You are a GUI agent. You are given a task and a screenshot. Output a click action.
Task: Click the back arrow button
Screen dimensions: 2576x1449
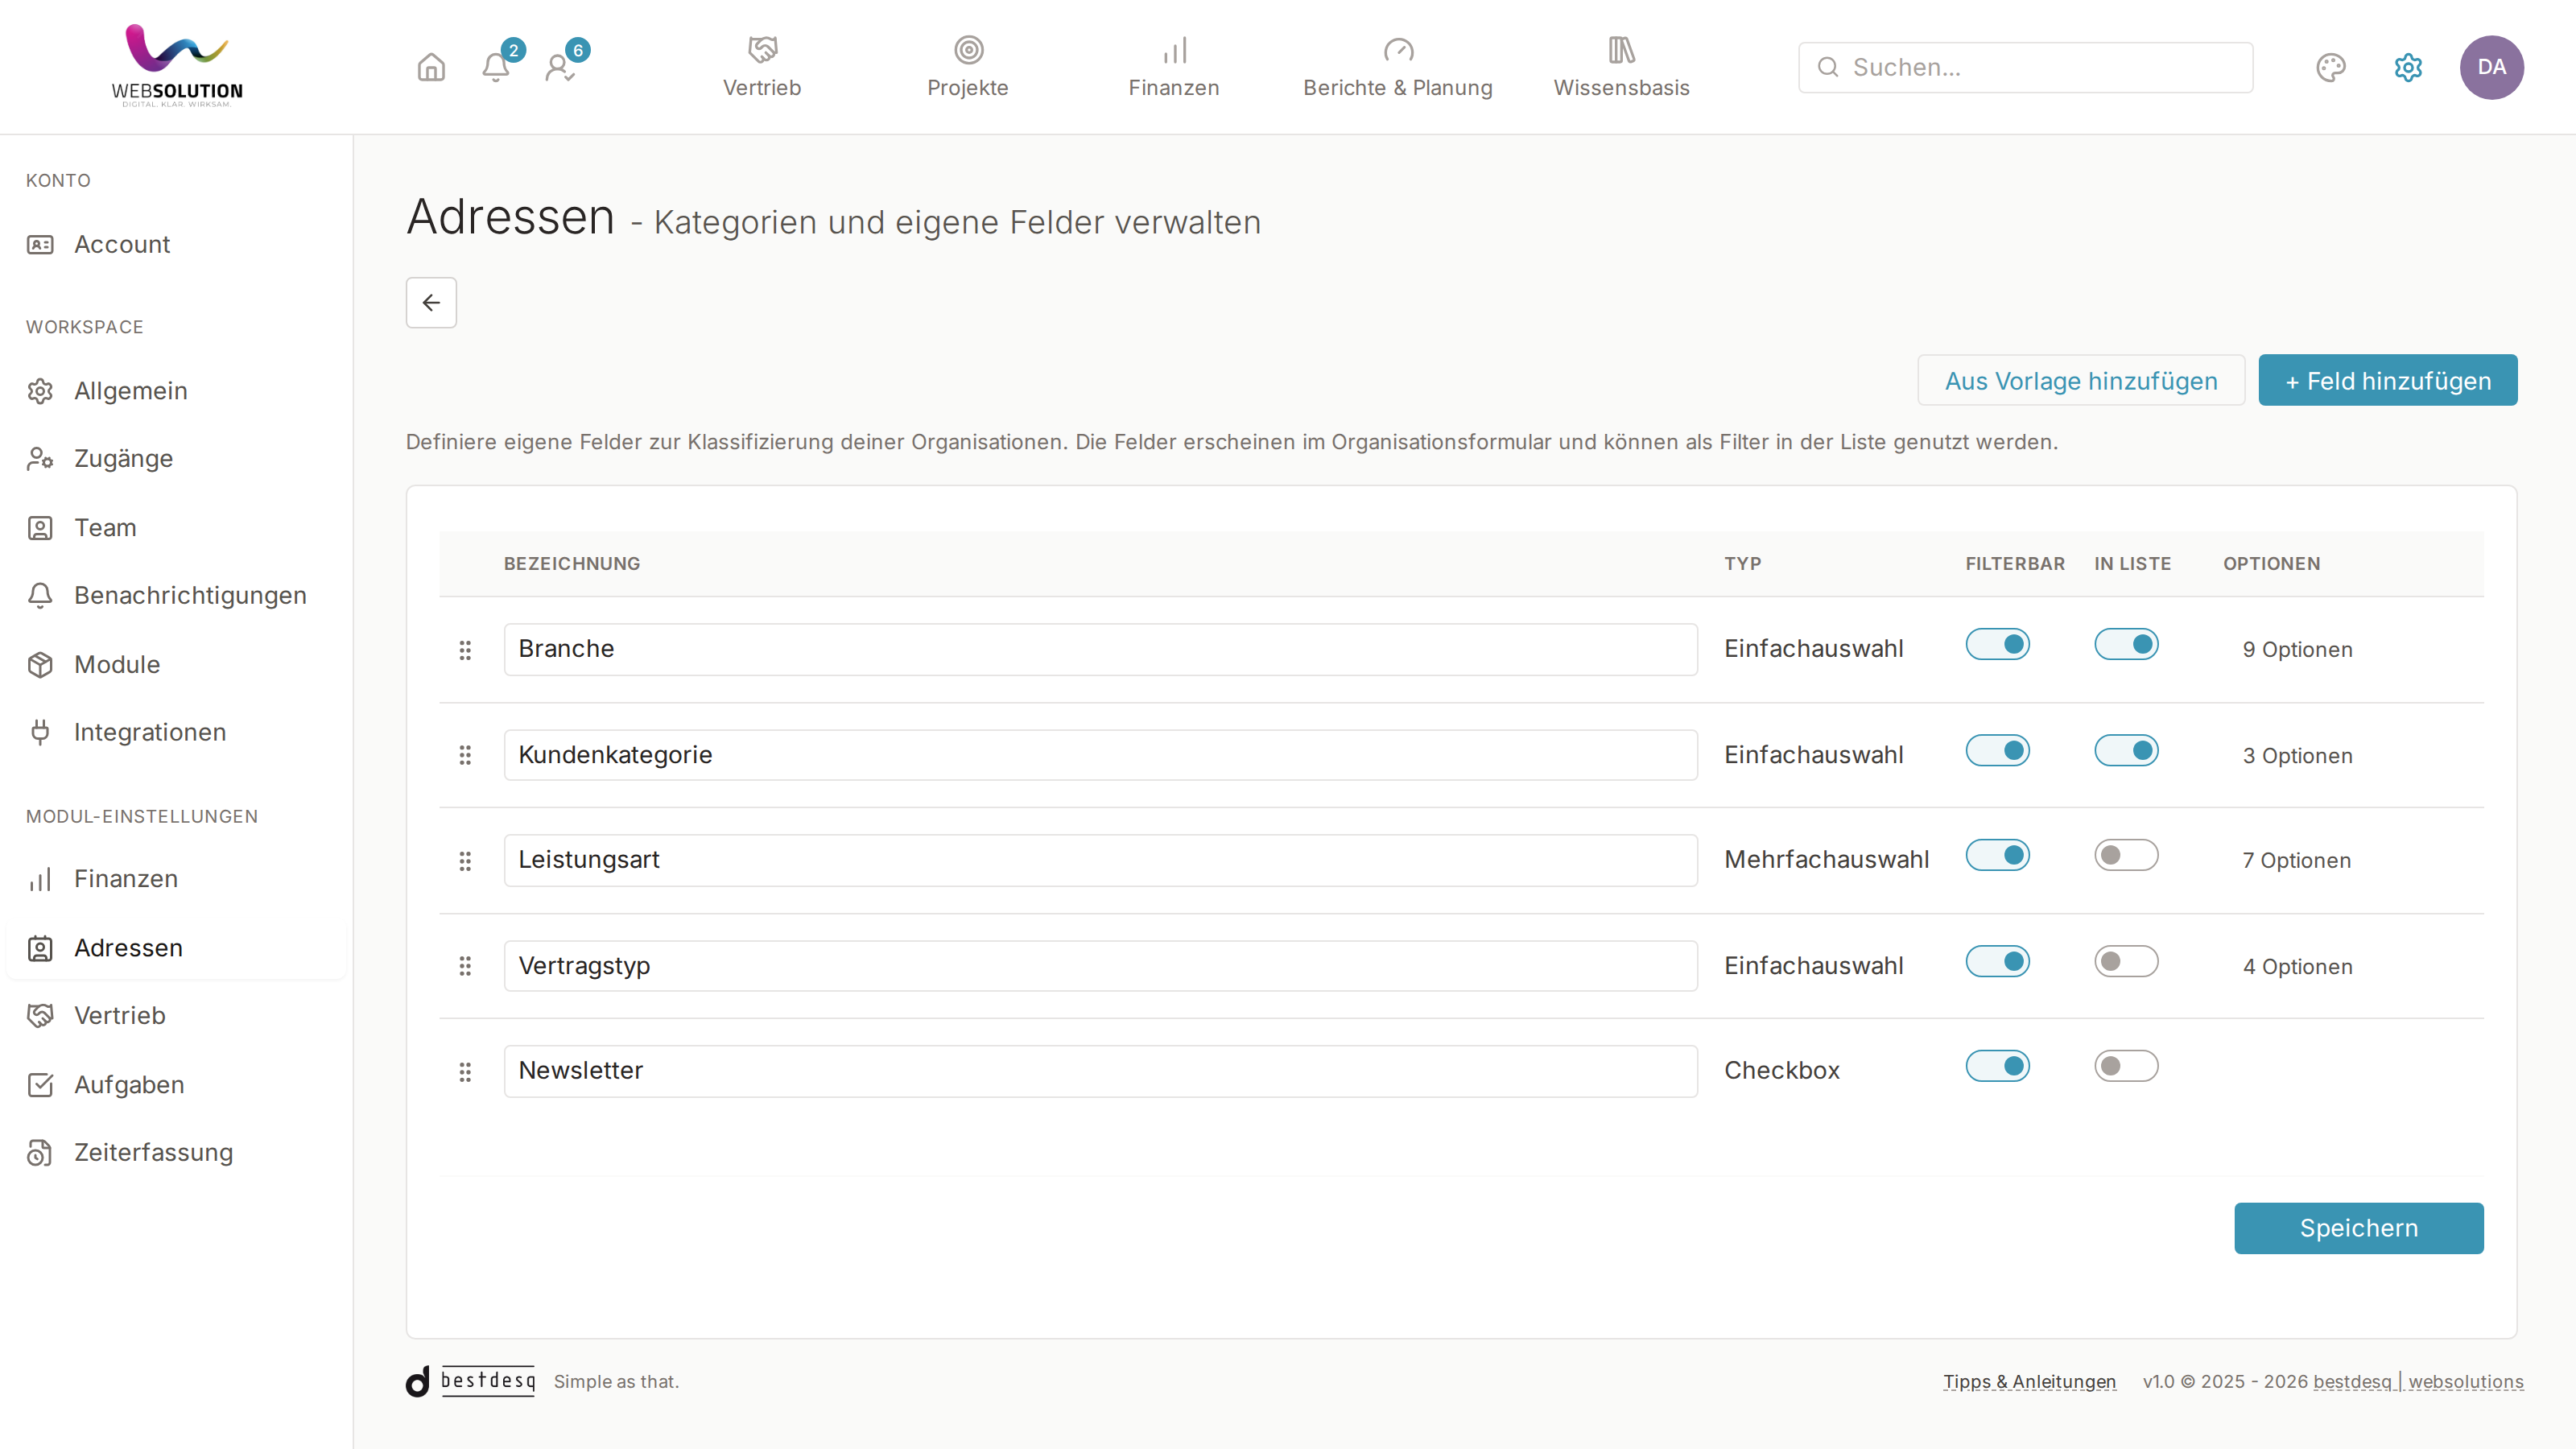click(431, 302)
